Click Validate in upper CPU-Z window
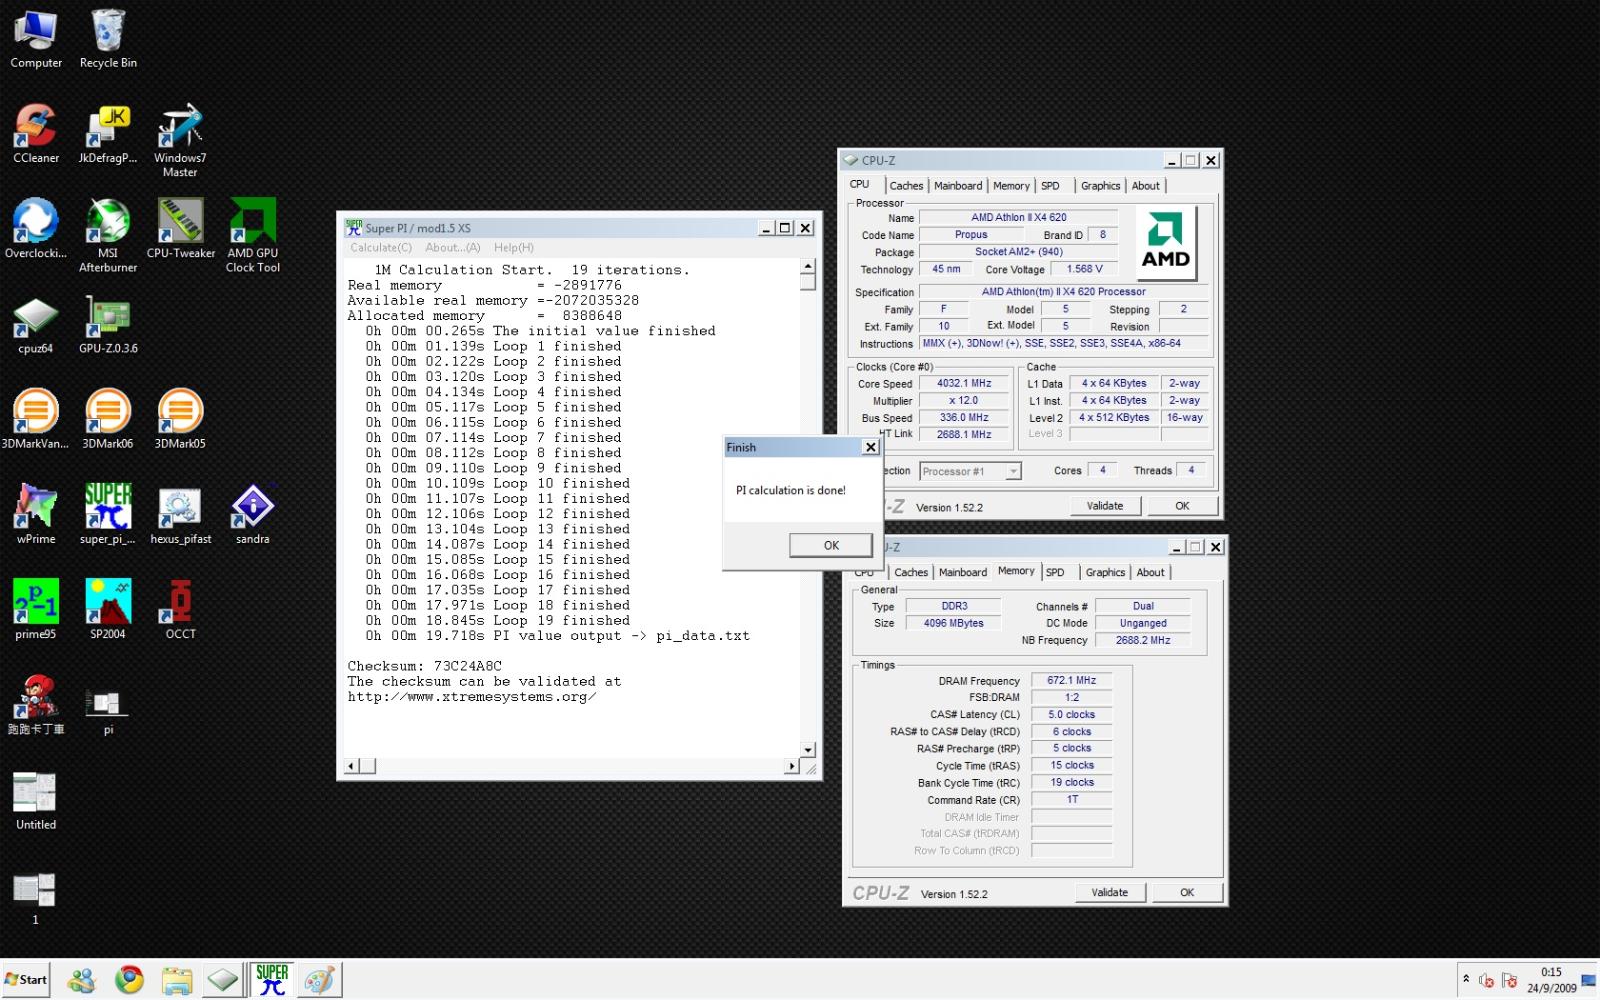This screenshot has height=1000, width=1600. (1105, 506)
